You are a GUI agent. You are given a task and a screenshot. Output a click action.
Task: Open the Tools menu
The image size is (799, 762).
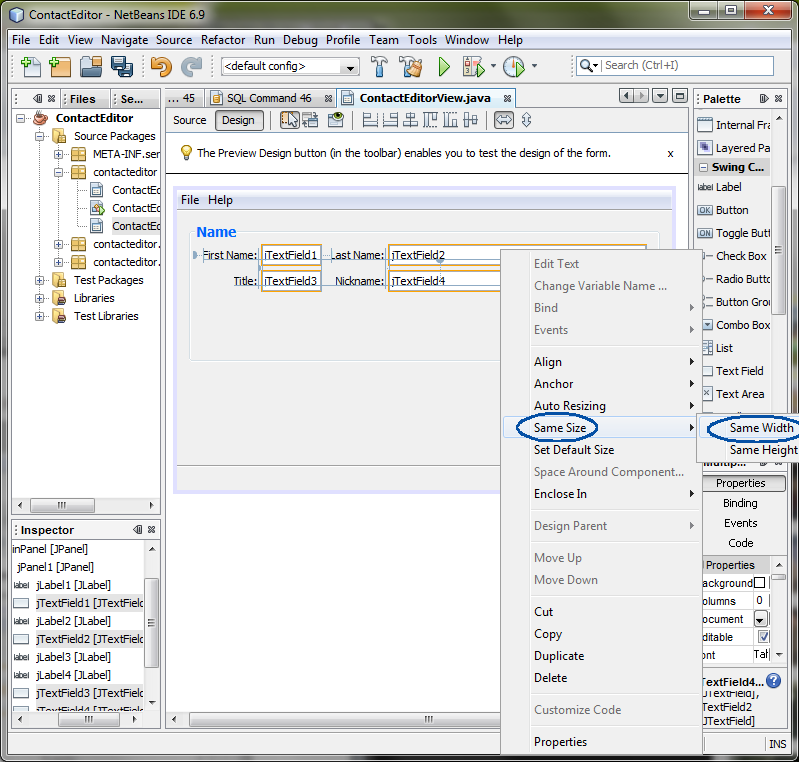(x=422, y=40)
